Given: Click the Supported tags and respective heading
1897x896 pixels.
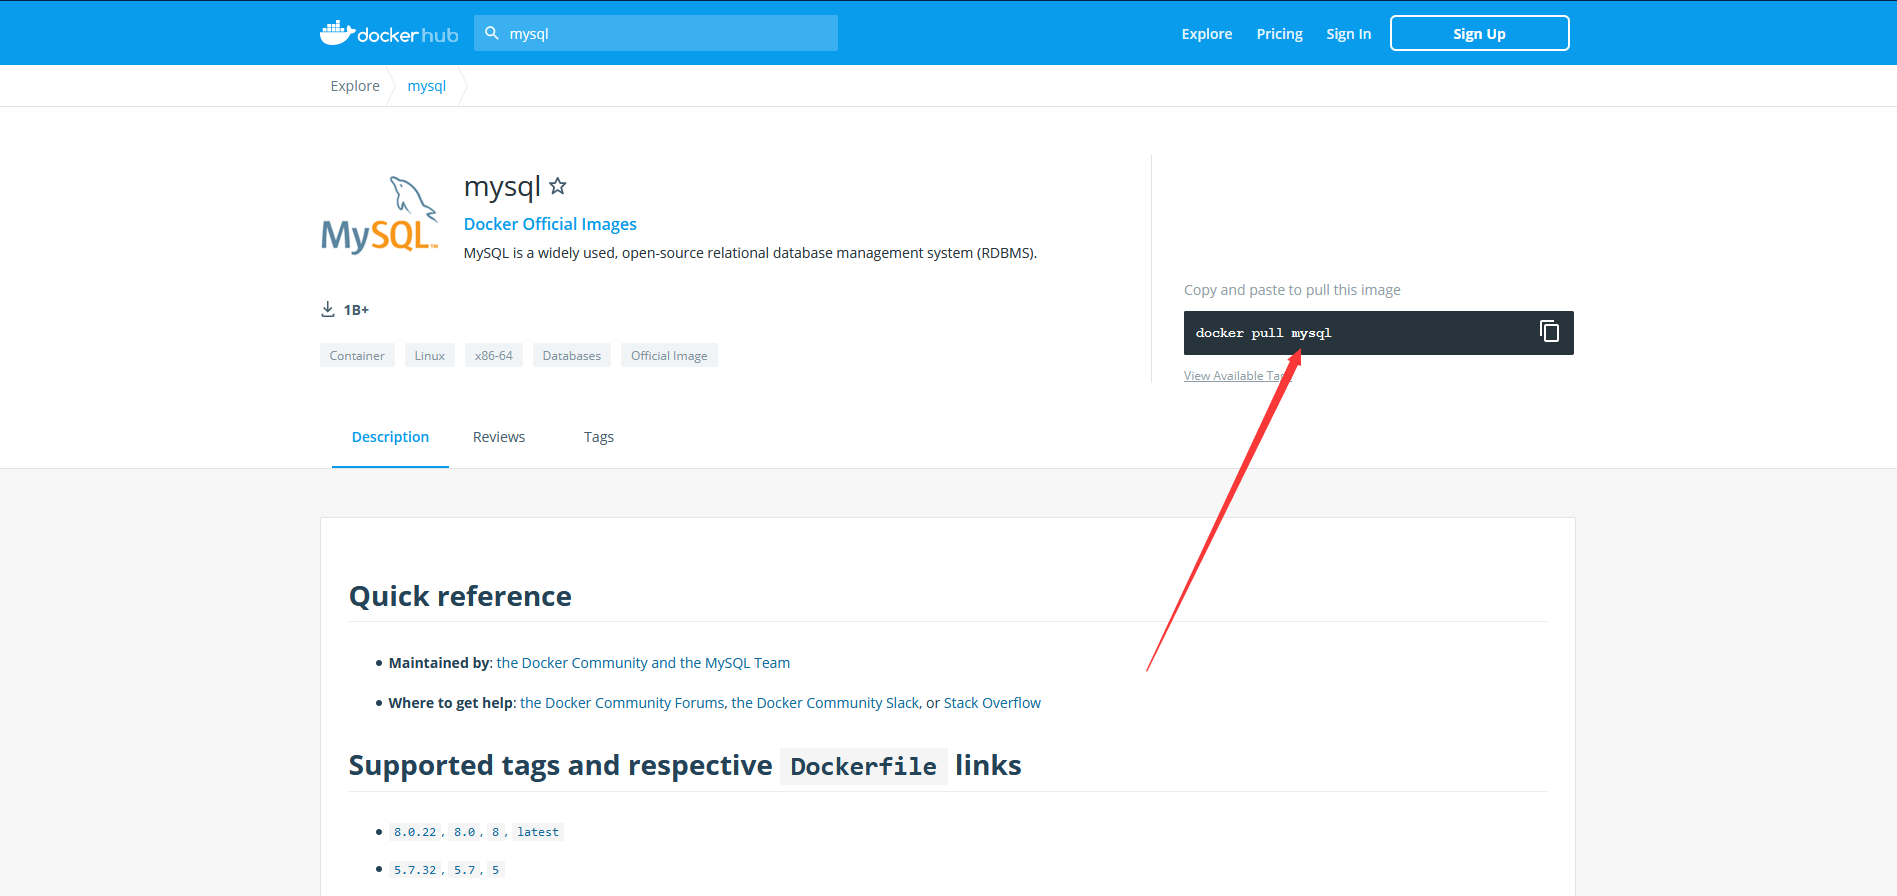Looking at the screenshot, I should tap(685, 766).
